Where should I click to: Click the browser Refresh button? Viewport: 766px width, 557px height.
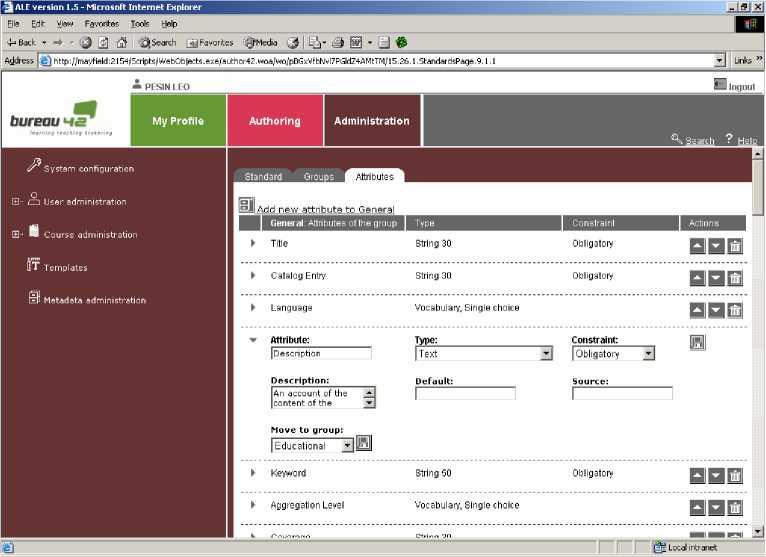104,43
